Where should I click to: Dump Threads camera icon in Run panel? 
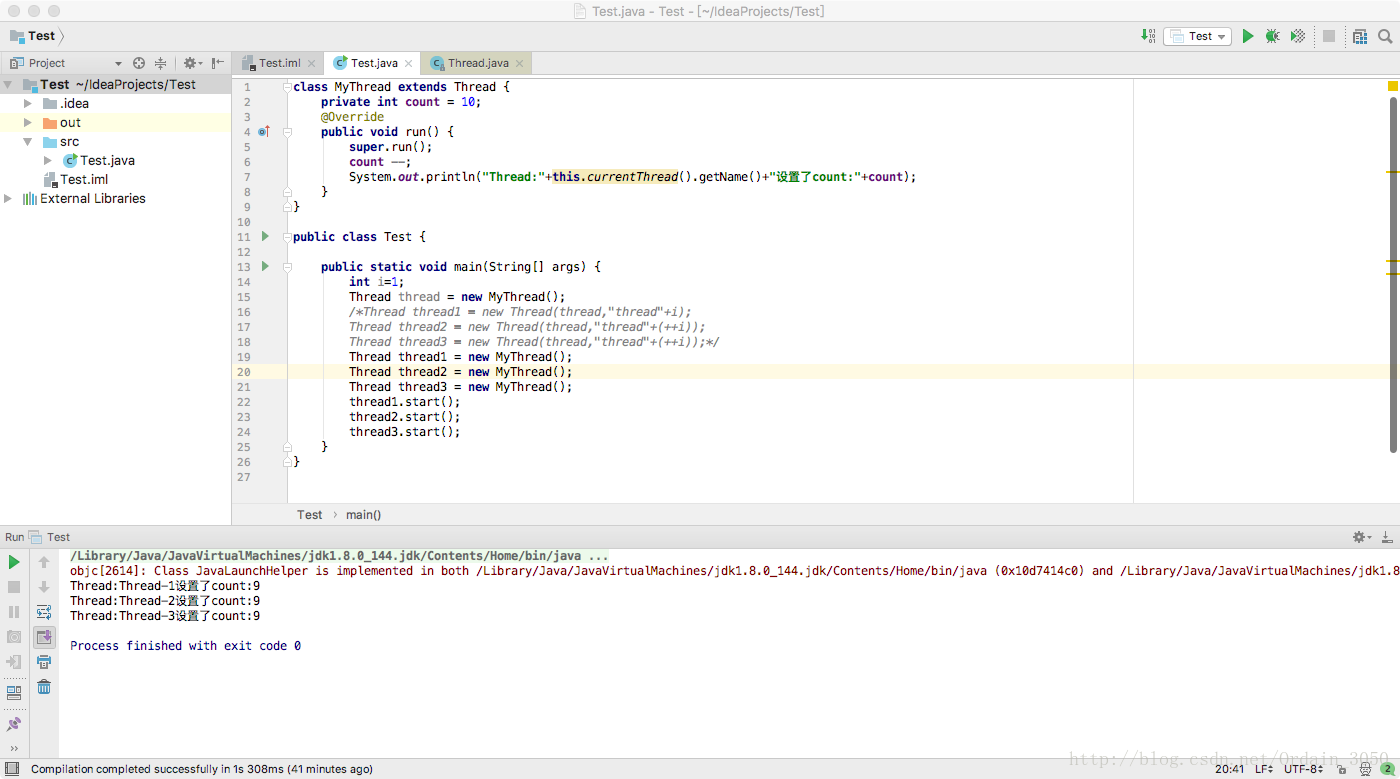coord(14,637)
